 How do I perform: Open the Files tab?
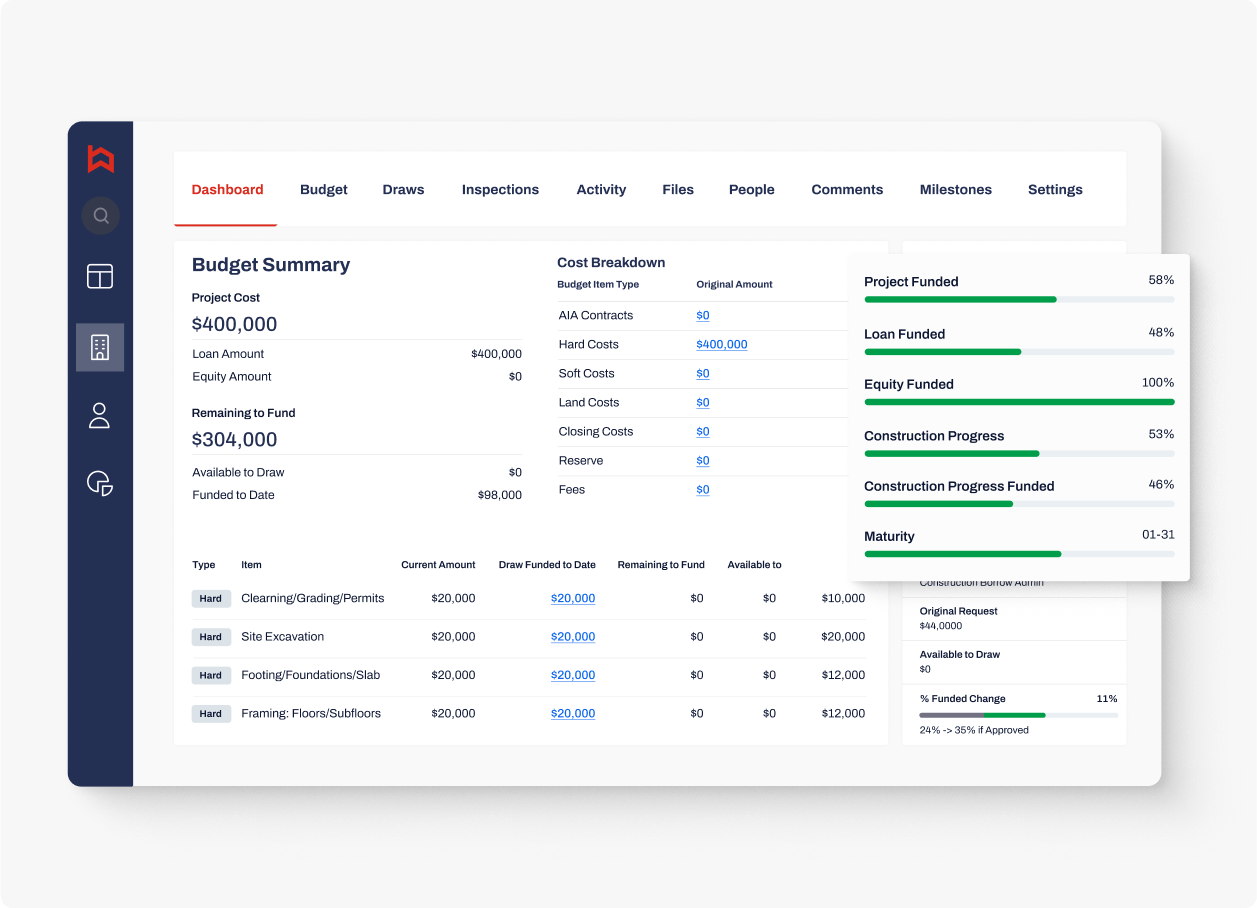[x=678, y=189]
